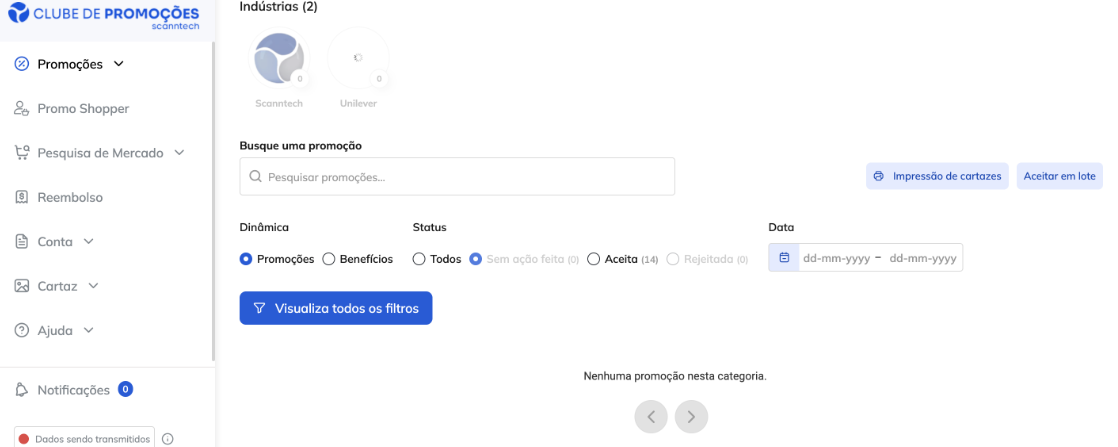The image size is (1118, 447).
Task: Click the Impressão de cartazes button
Action: (936, 176)
